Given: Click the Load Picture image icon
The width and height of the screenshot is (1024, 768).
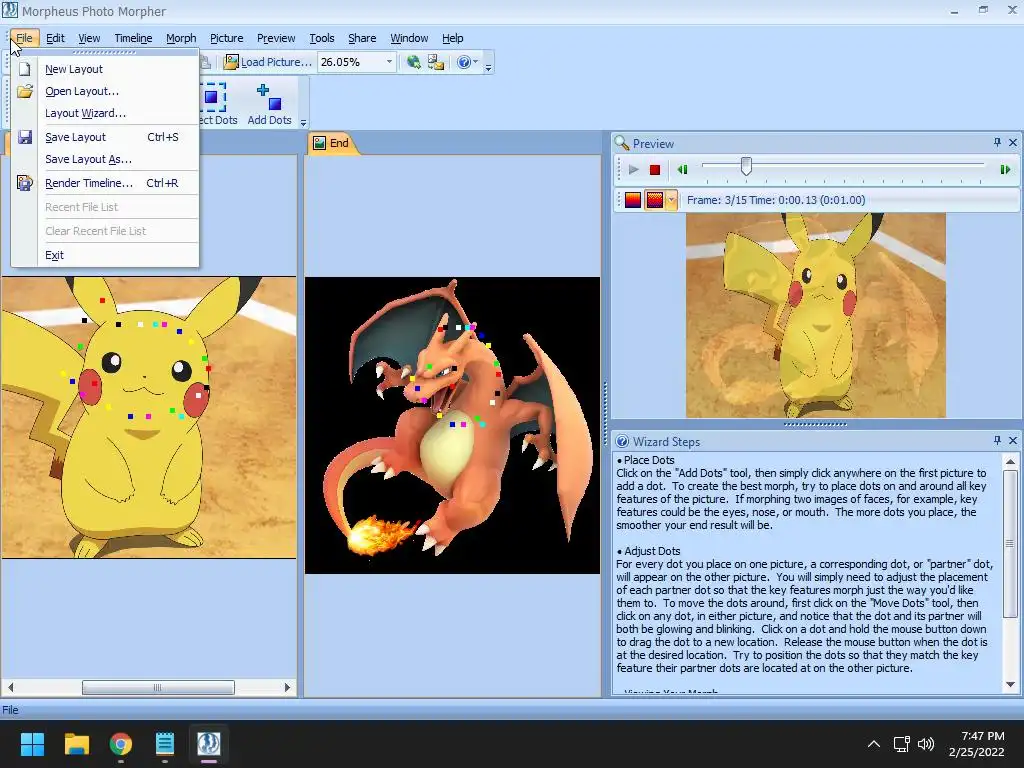Looking at the screenshot, I should [x=231, y=62].
